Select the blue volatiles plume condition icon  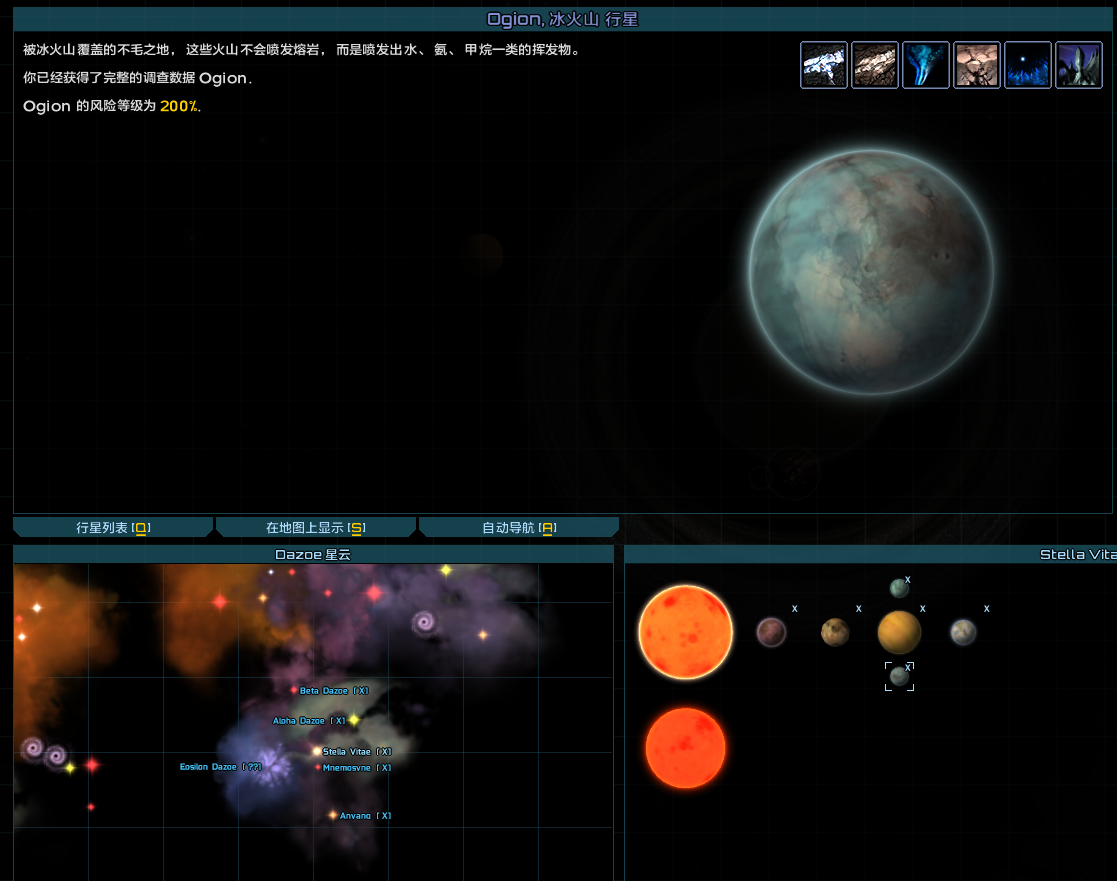[x=926, y=65]
